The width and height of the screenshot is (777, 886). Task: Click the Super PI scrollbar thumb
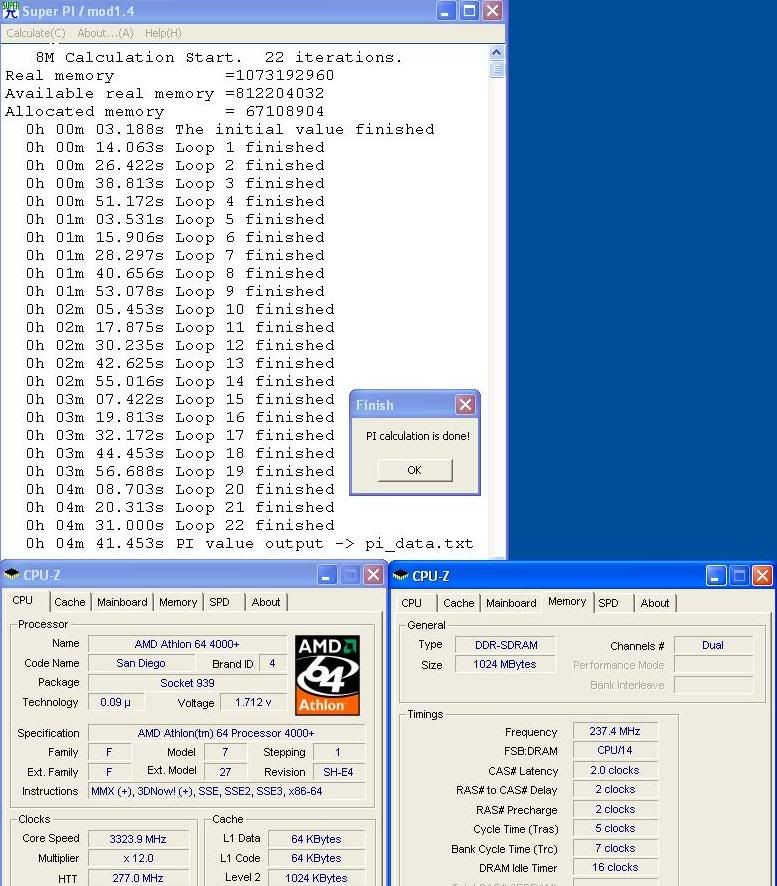pyautogui.click(x=496, y=69)
